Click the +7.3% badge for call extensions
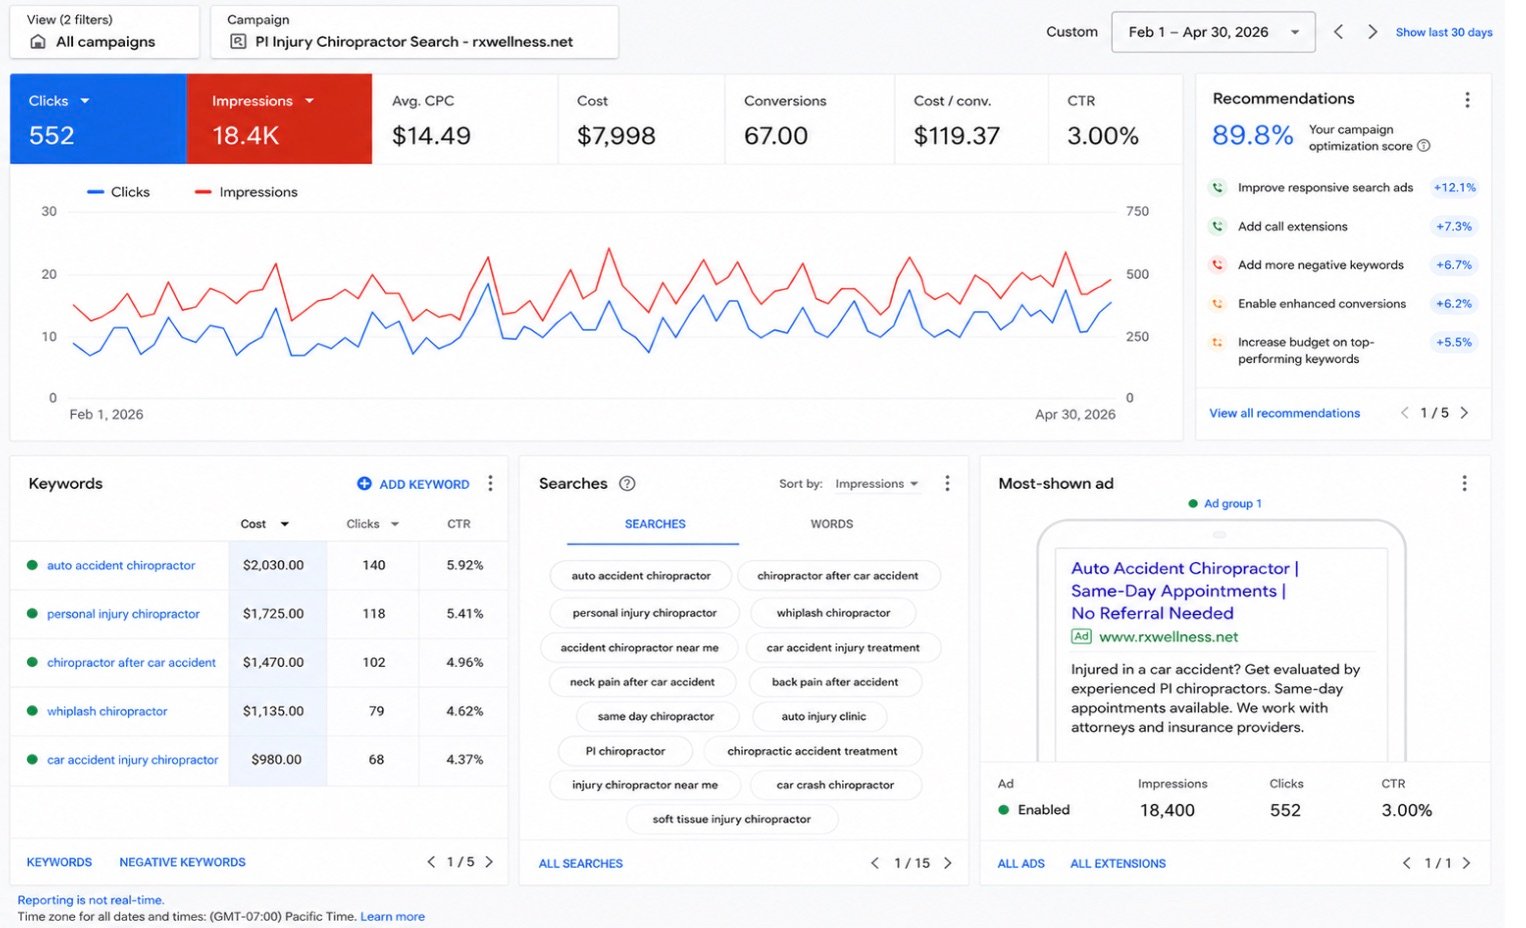Viewport: 1526px width, 928px height. point(1454,226)
